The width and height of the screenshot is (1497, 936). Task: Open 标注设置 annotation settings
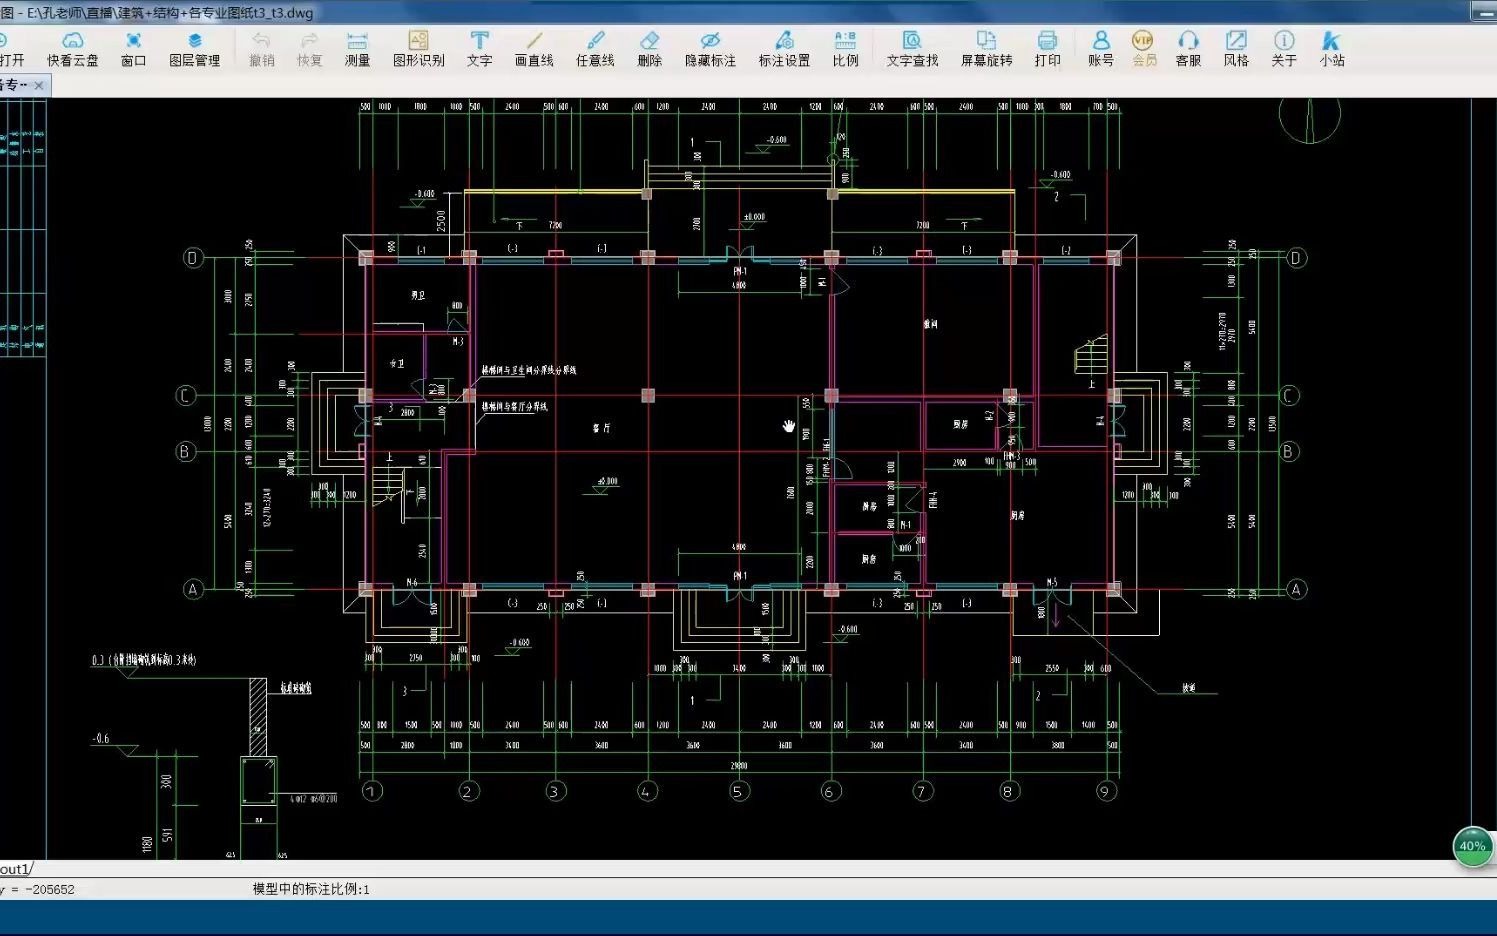[x=784, y=49]
